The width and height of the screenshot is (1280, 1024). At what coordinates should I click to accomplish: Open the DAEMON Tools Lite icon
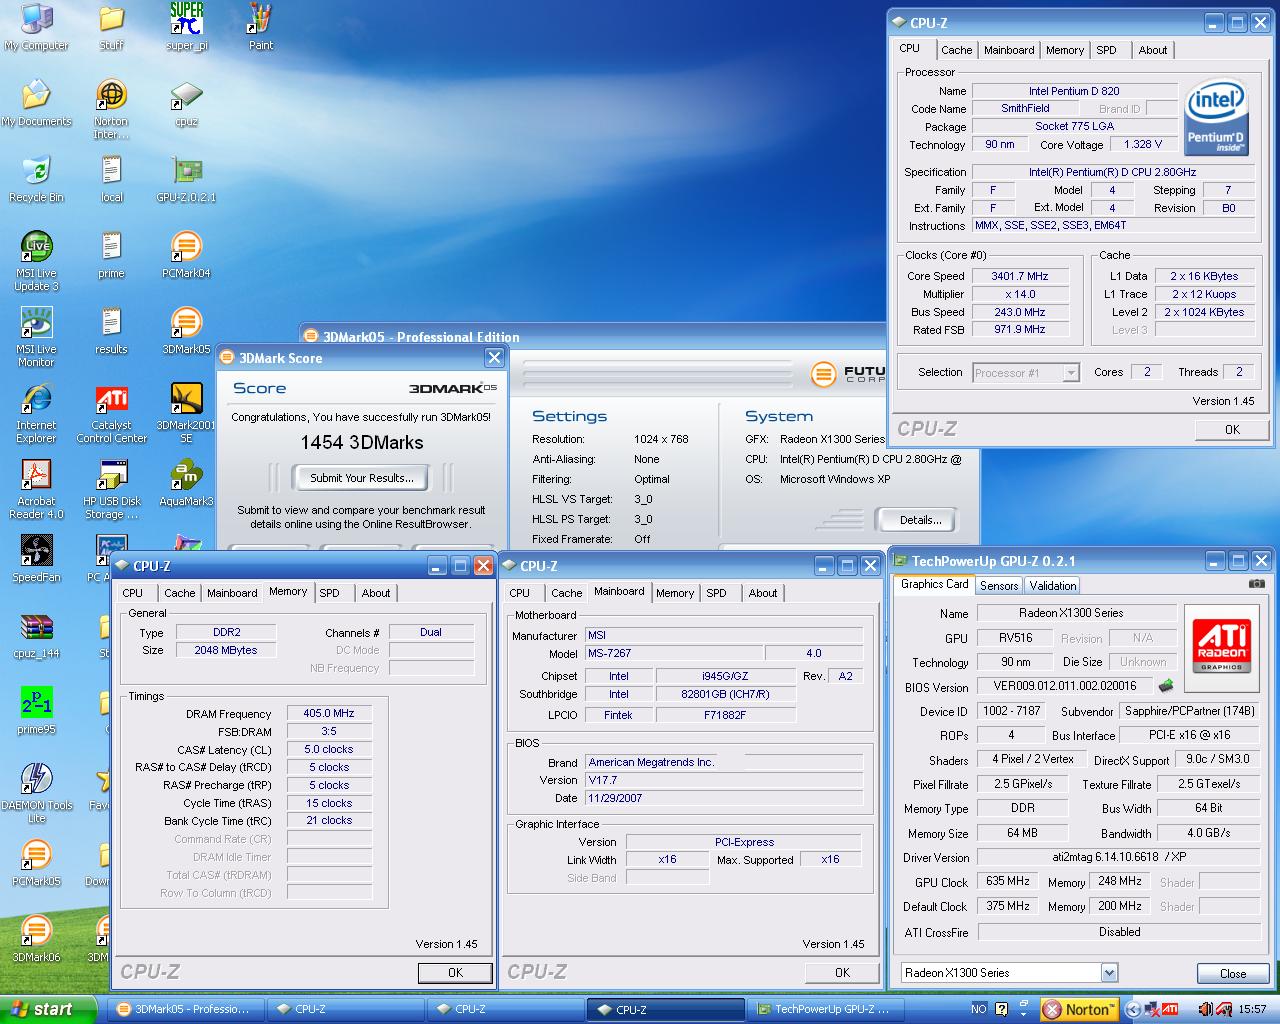[36, 793]
